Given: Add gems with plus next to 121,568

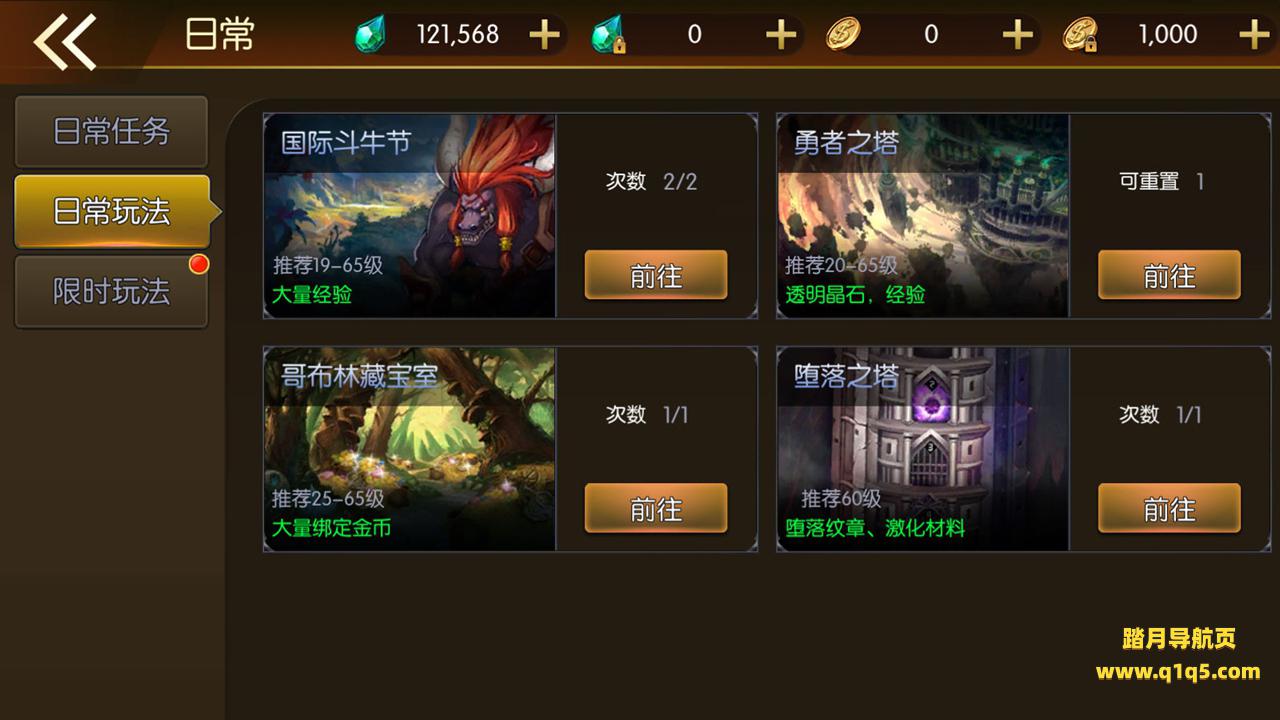Looking at the screenshot, I should [x=544, y=35].
